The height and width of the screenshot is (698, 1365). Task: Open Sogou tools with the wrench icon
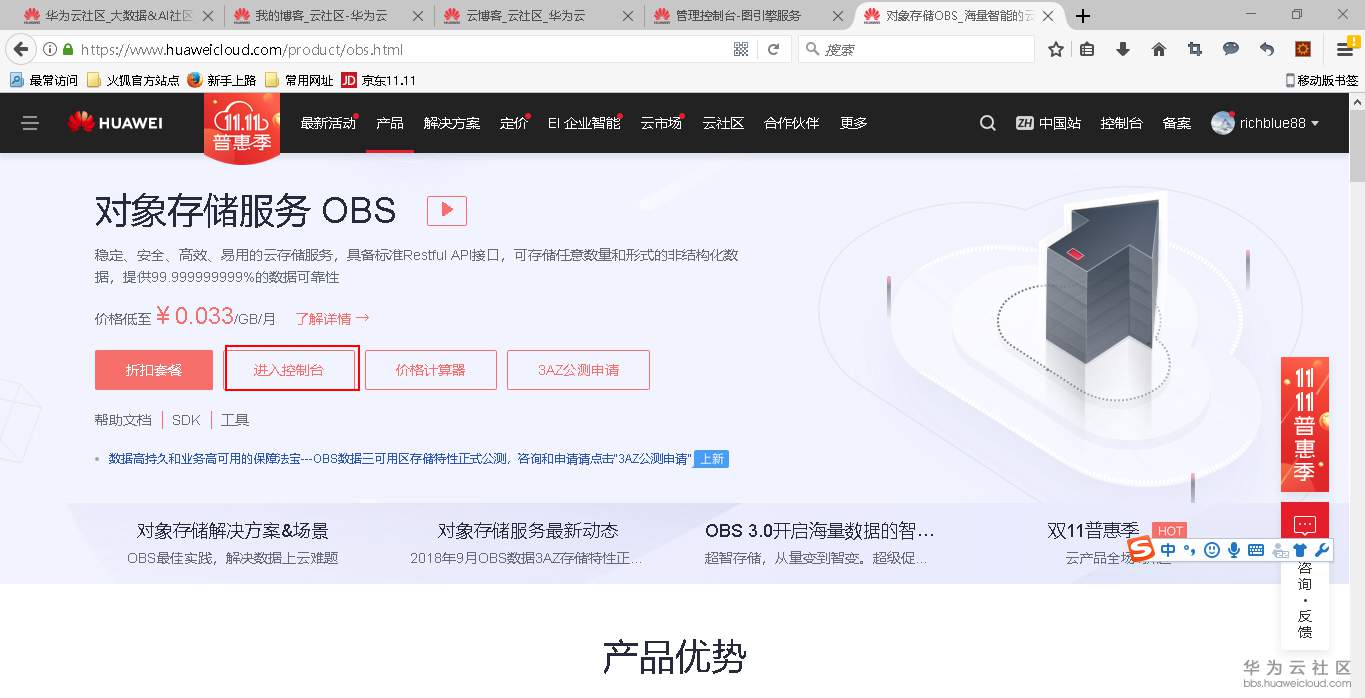tap(1320, 549)
